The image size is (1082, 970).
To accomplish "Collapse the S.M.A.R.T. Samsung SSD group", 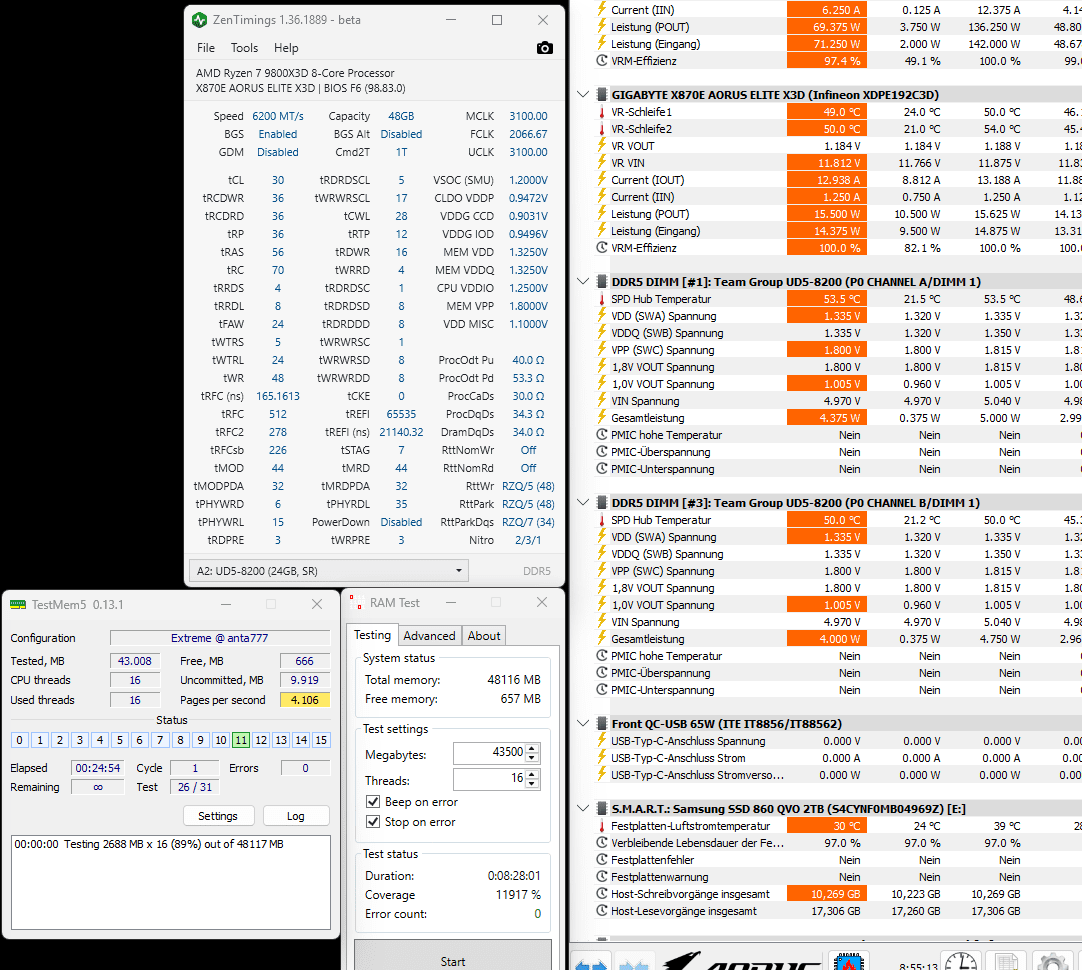I will pyautogui.click(x=583, y=809).
